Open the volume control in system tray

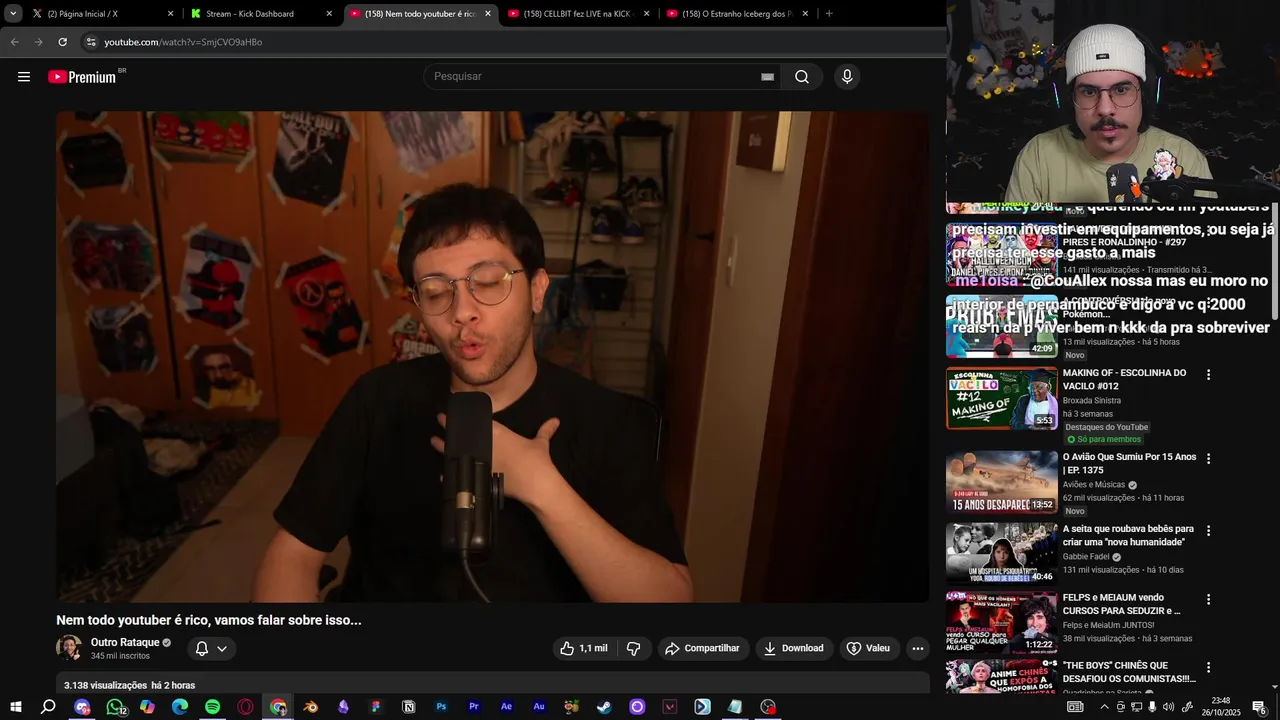[x=1168, y=707]
